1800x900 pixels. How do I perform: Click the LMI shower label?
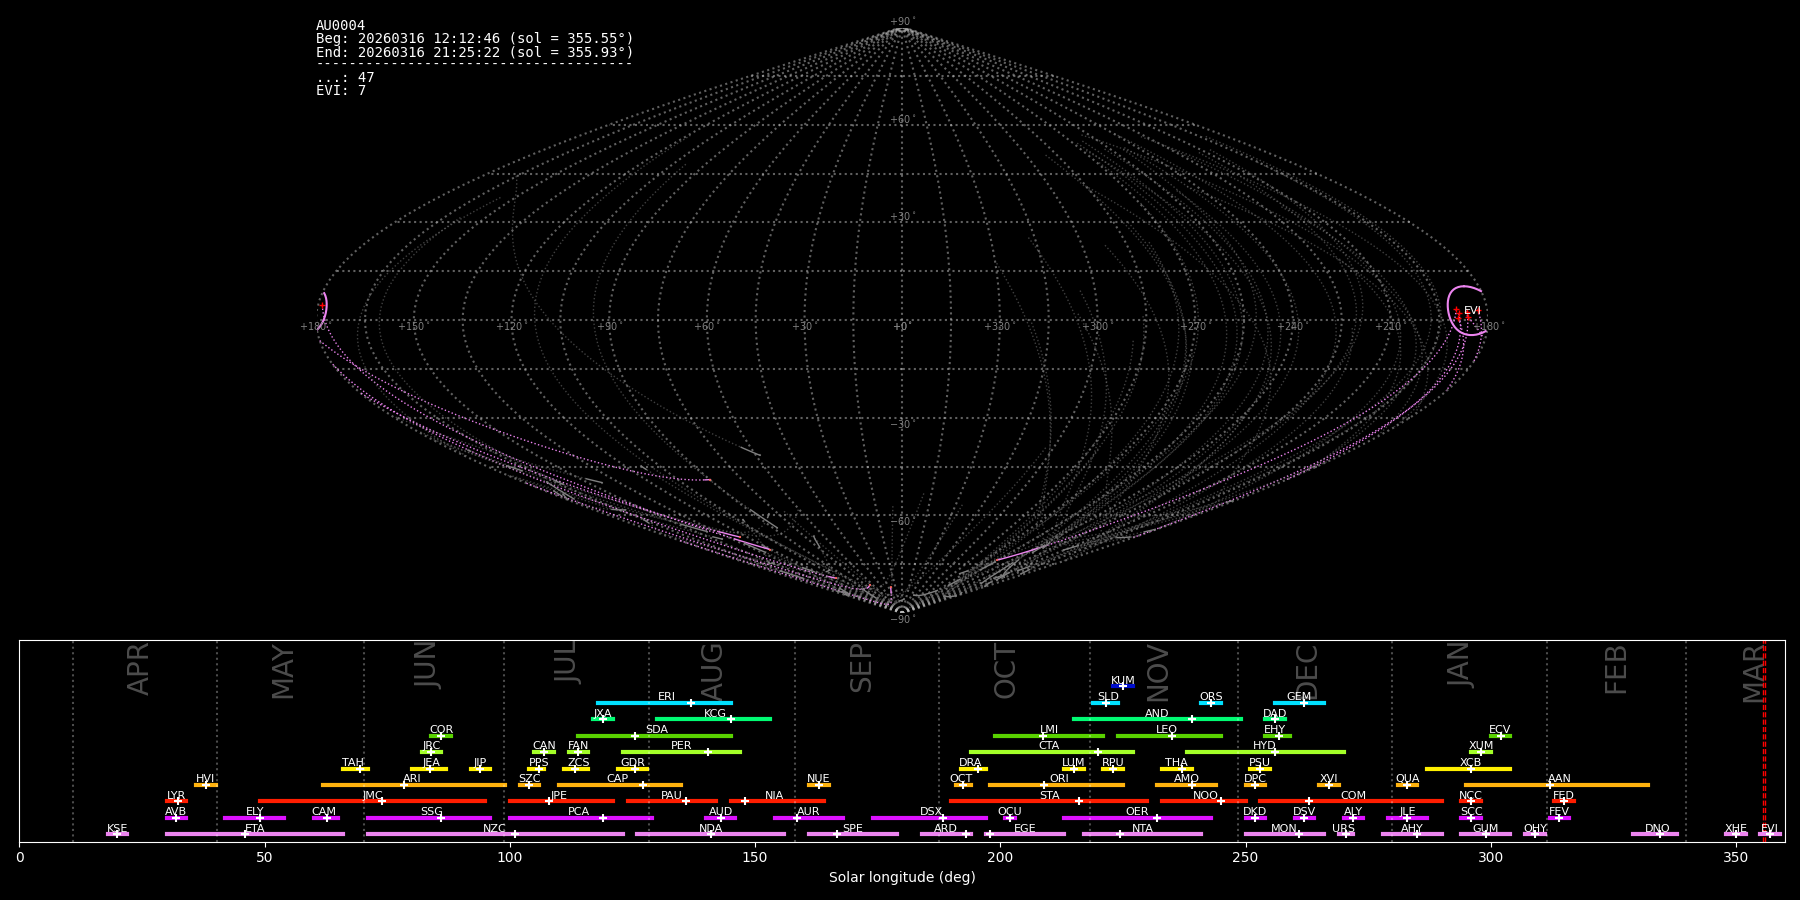(x=1049, y=730)
